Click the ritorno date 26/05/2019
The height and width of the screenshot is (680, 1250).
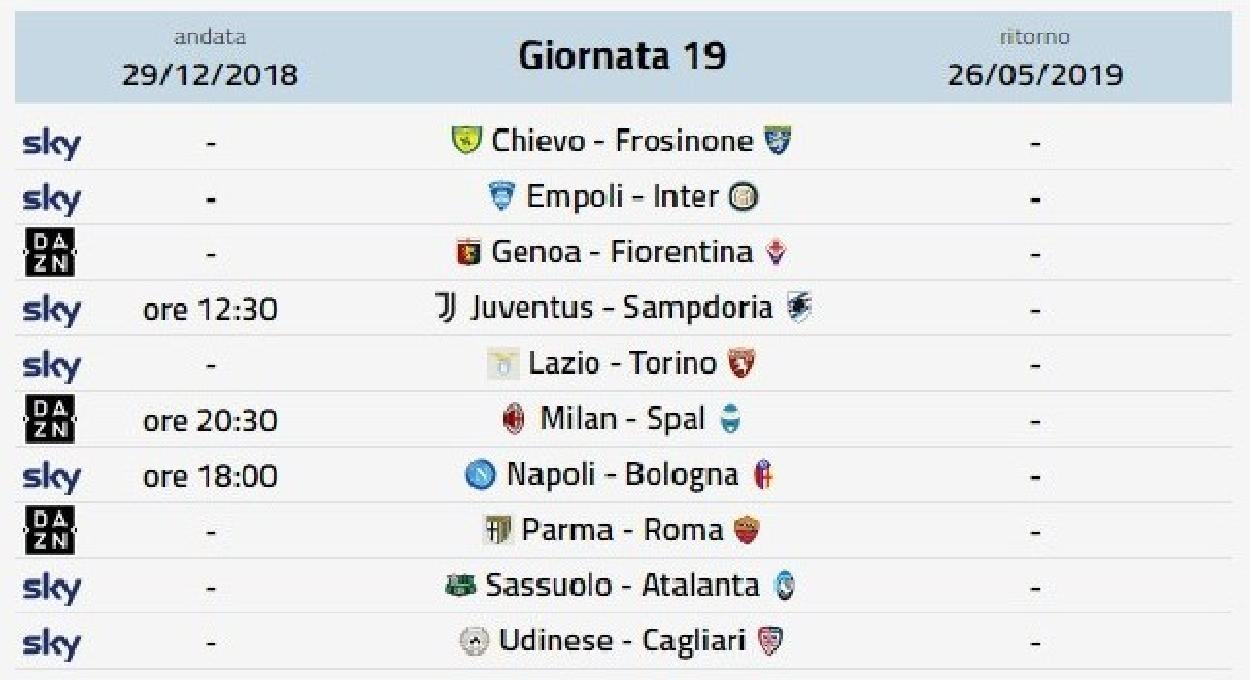[x=1035, y=75]
